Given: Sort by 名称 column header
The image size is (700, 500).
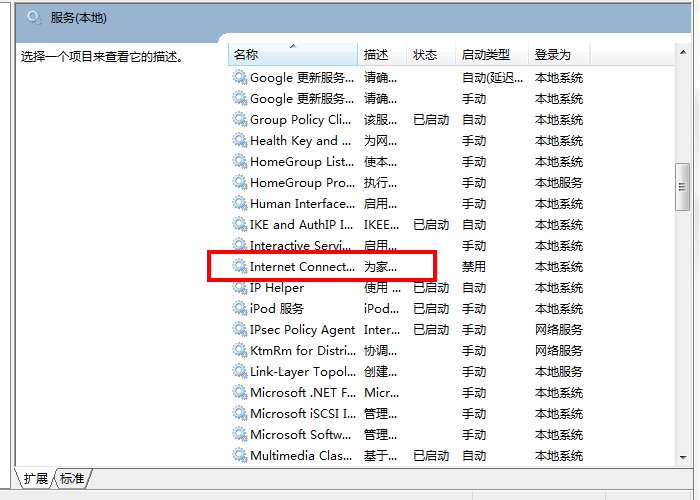Looking at the screenshot, I should 293,54.
